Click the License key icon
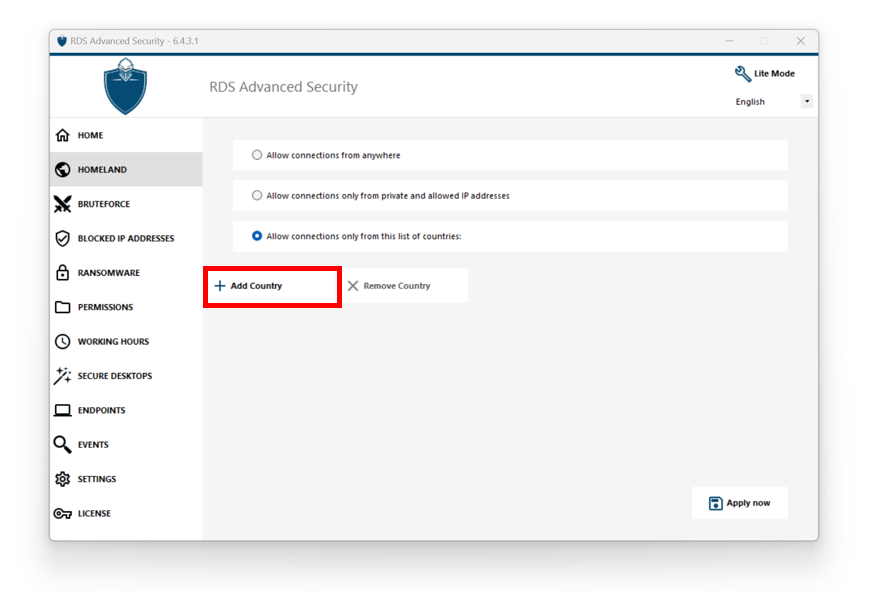872x592 pixels. tap(62, 514)
